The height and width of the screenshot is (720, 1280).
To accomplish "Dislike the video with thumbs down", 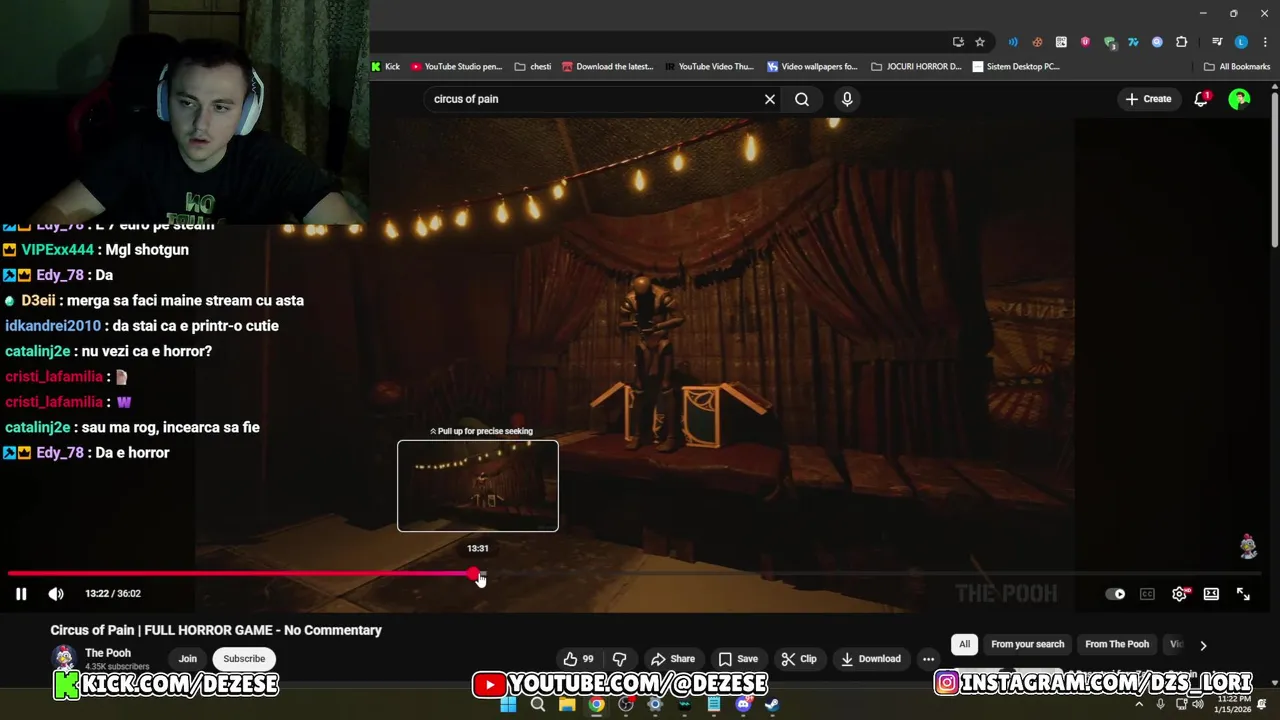I will click(620, 659).
